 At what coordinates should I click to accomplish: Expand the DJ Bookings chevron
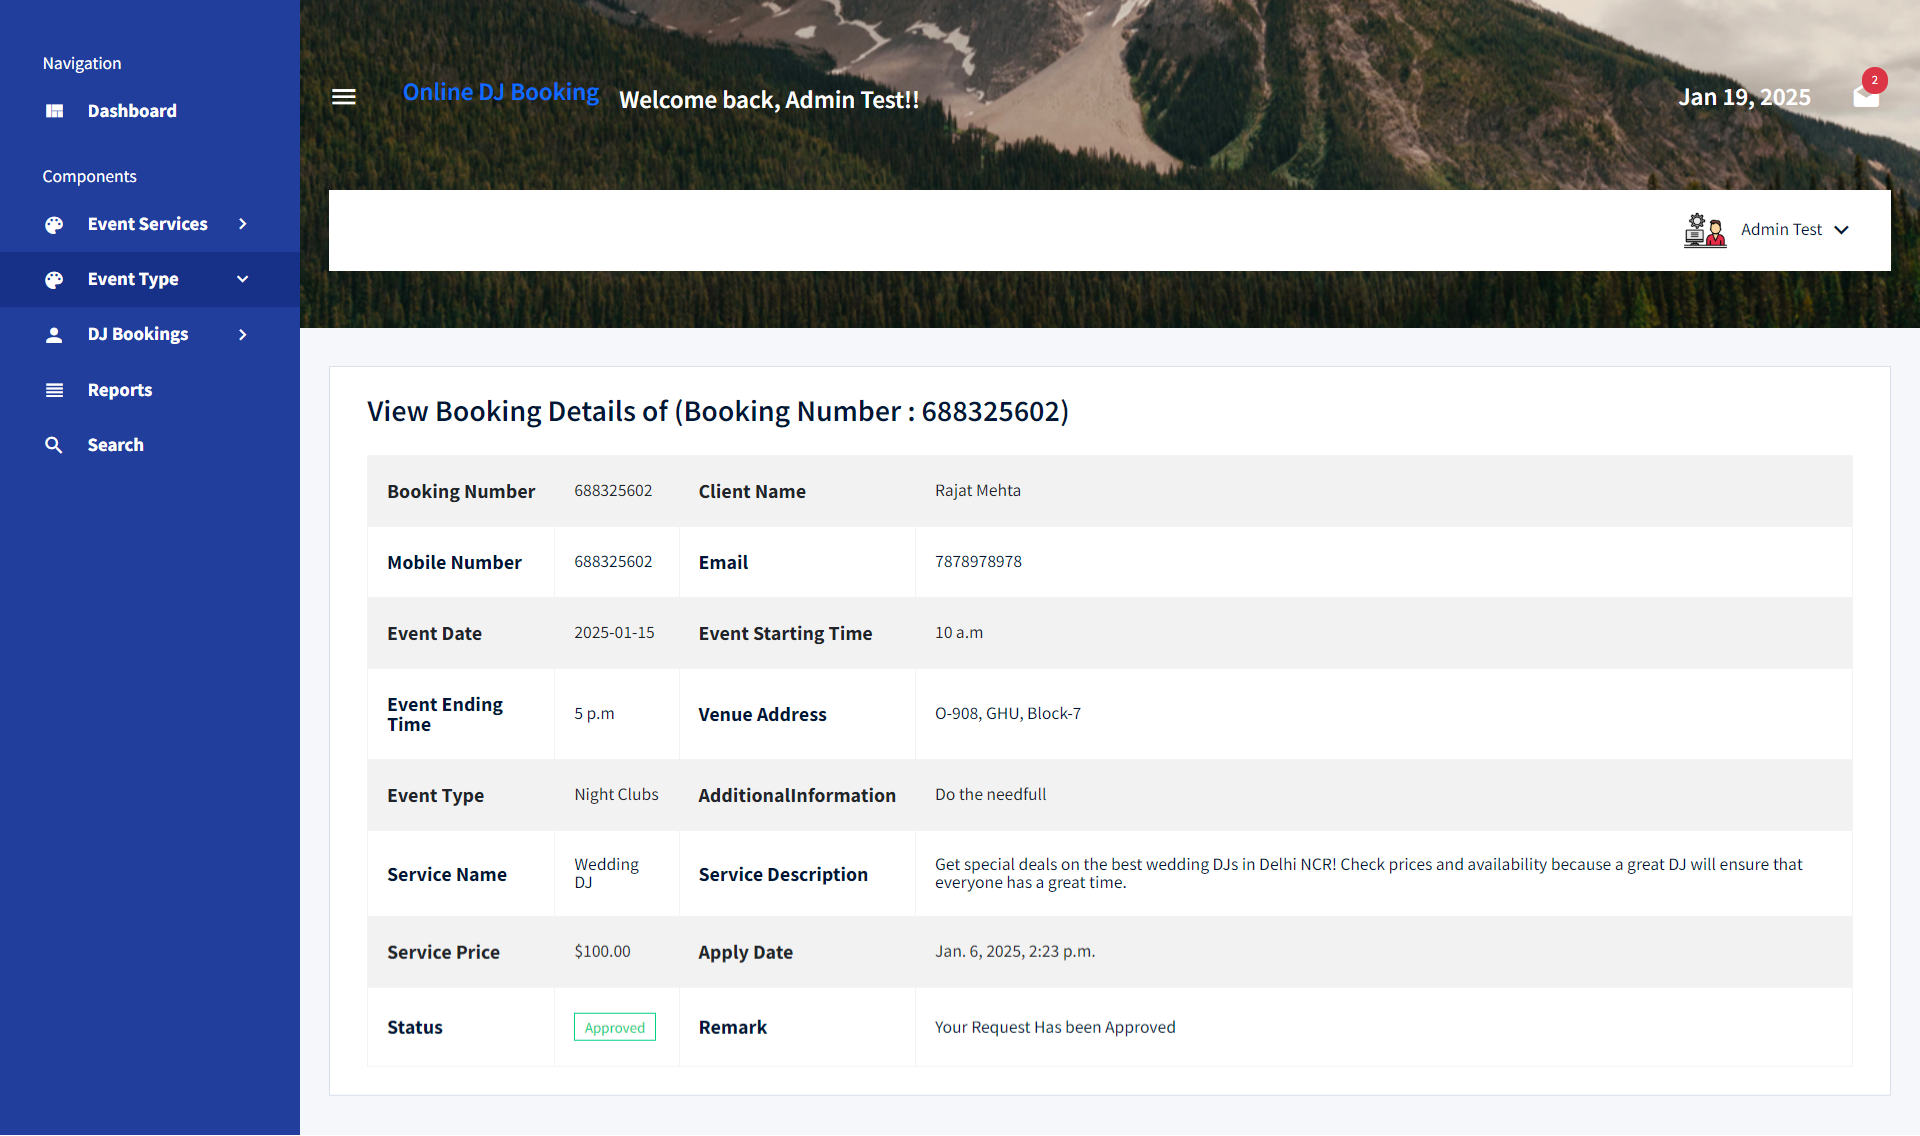pyautogui.click(x=243, y=335)
